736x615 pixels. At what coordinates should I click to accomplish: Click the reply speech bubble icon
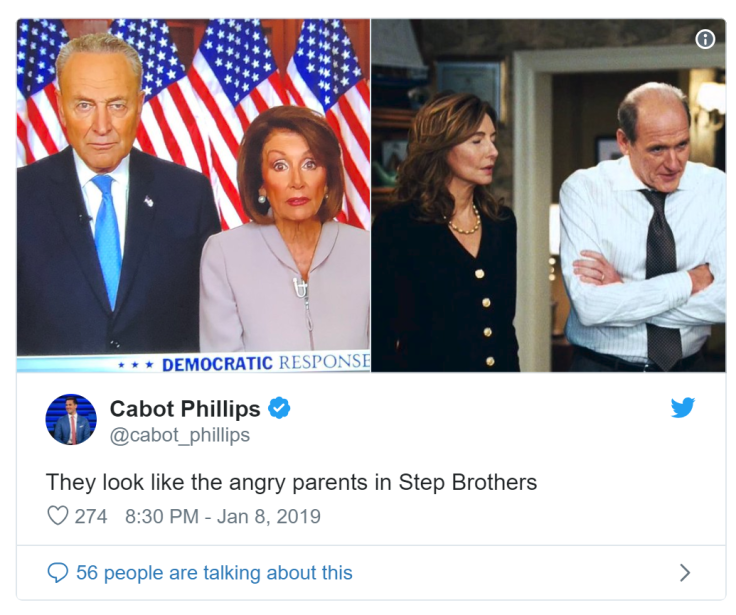pyautogui.click(x=59, y=573)
